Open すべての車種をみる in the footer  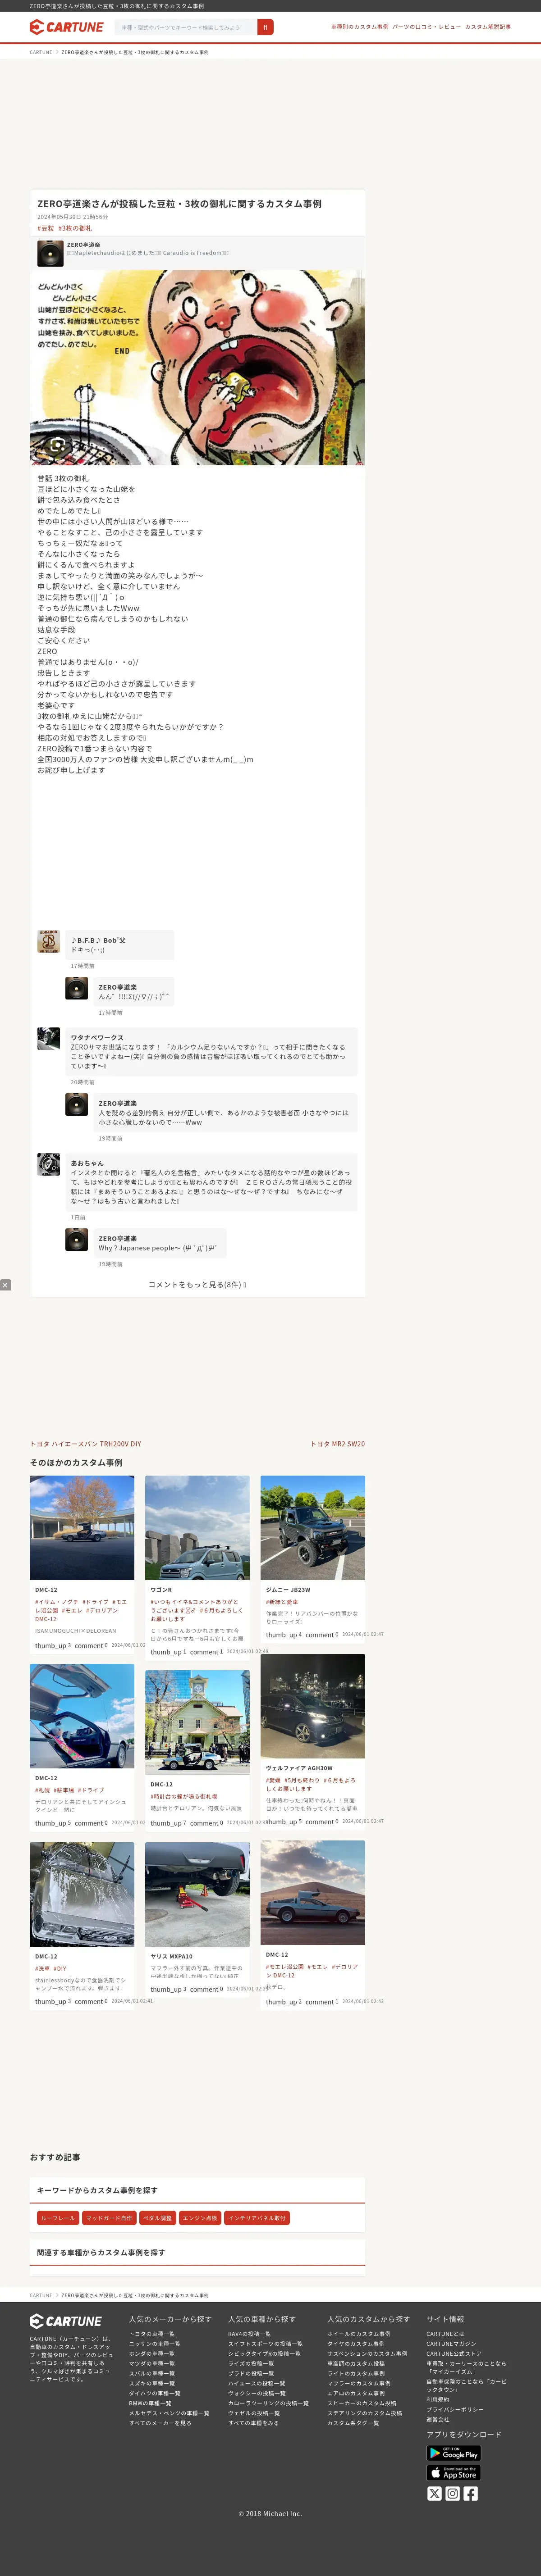[253, 2423]
